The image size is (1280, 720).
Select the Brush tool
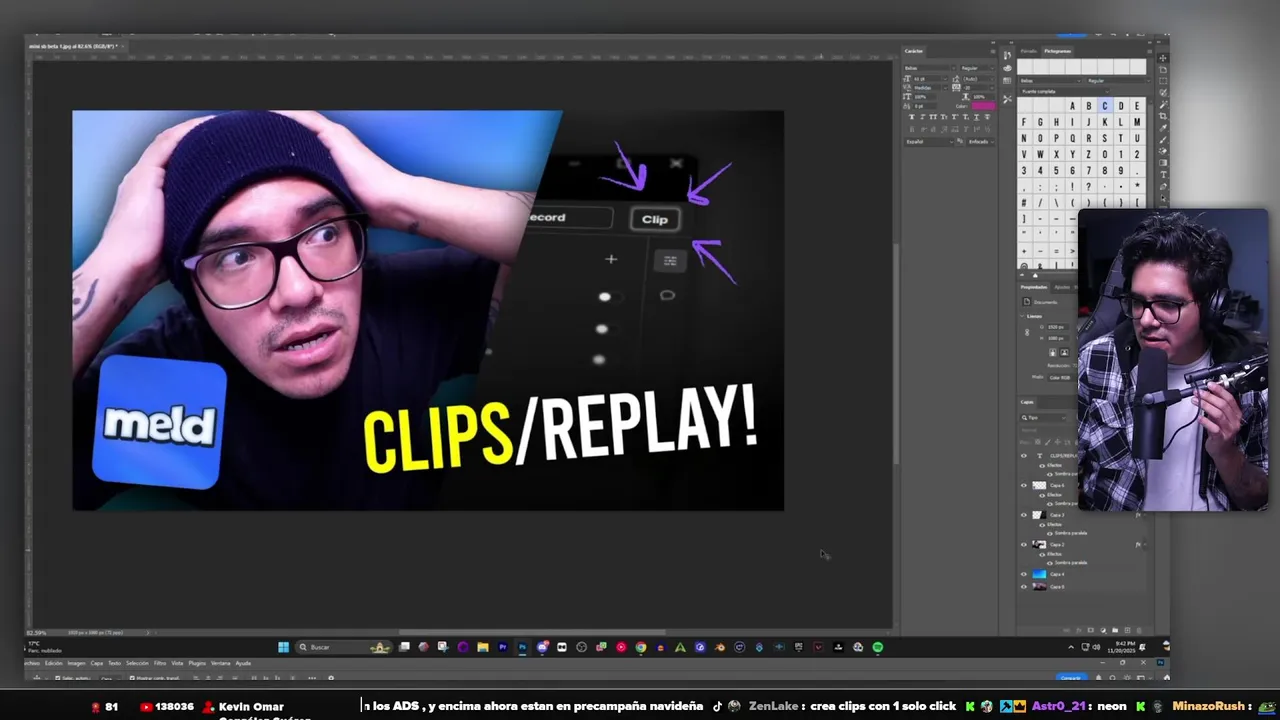[x=1163, y=139]
